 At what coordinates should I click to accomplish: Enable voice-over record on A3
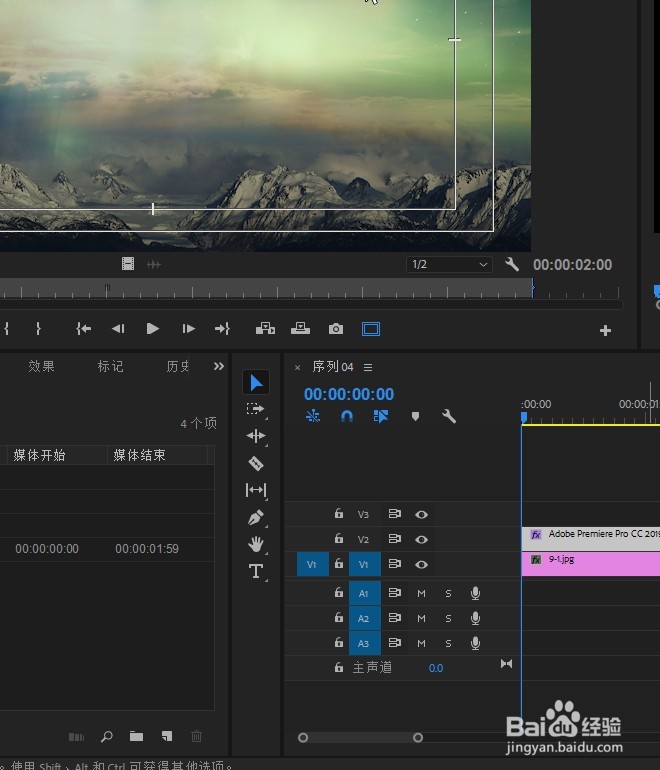click(475, 643)
